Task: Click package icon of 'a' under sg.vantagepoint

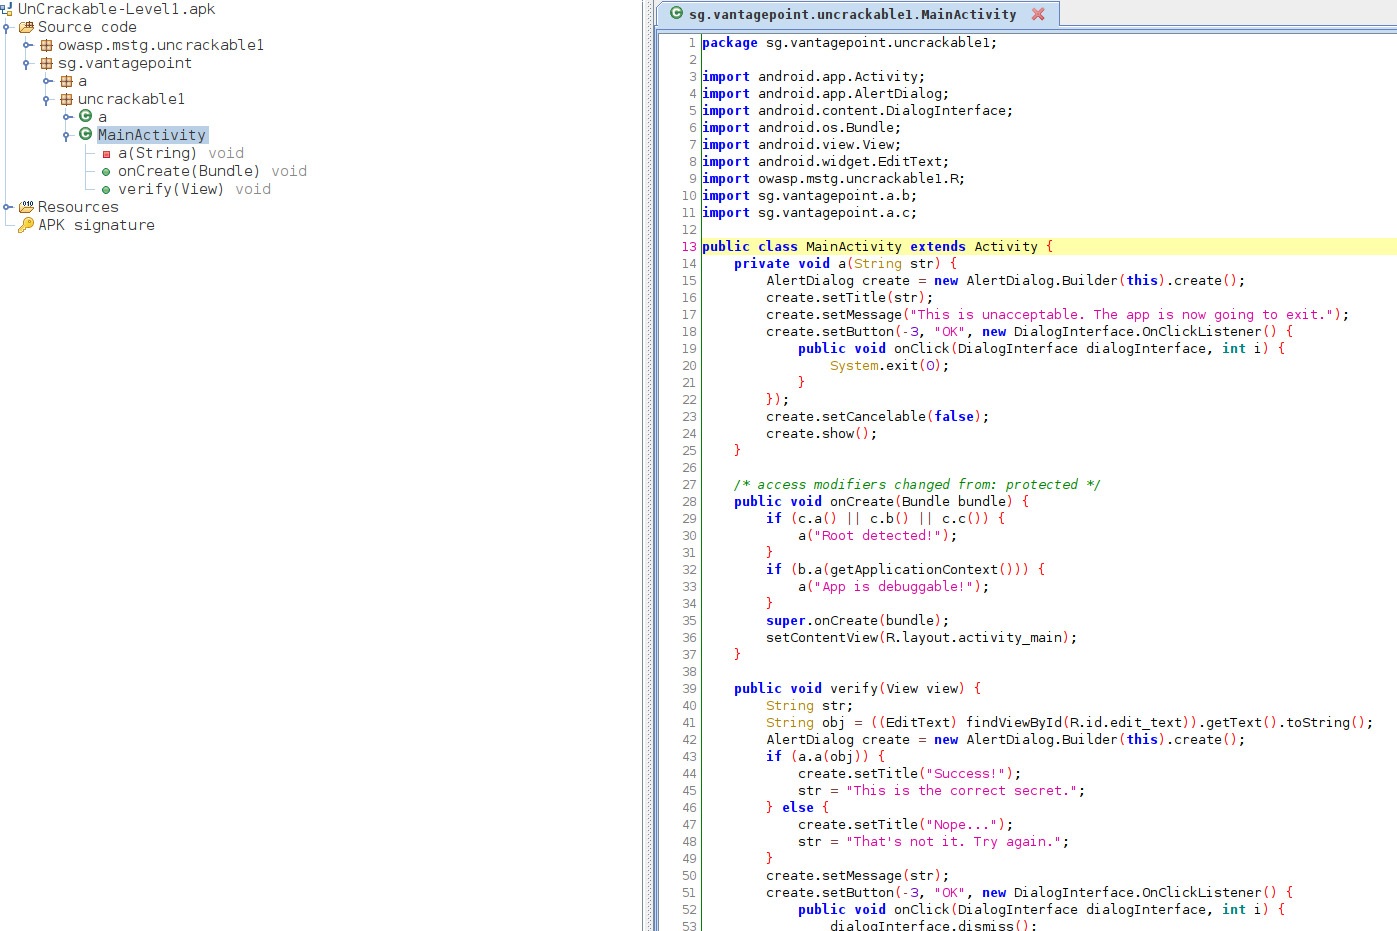Action: [66, 81]
